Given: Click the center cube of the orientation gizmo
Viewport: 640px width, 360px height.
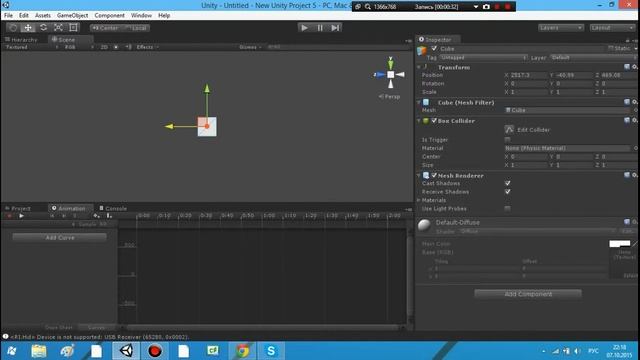Looking at the screenshot, I should pyautogui.click(x=391, y=75).
